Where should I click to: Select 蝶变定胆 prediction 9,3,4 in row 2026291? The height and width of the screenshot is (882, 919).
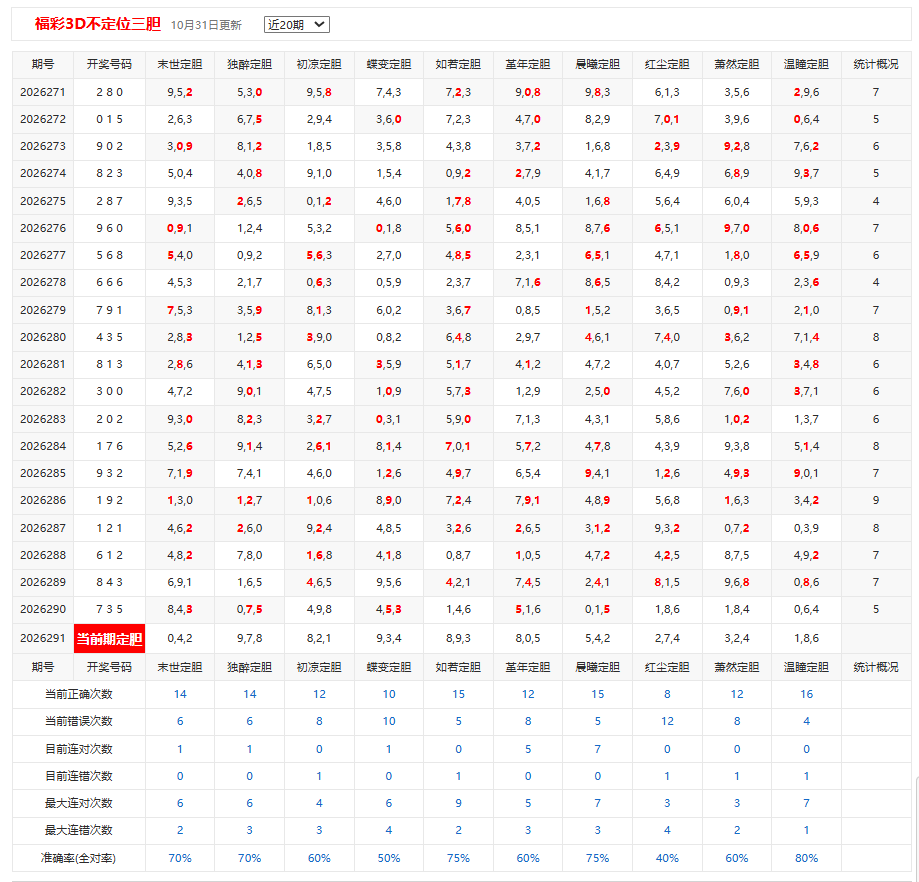click(389, 638)
